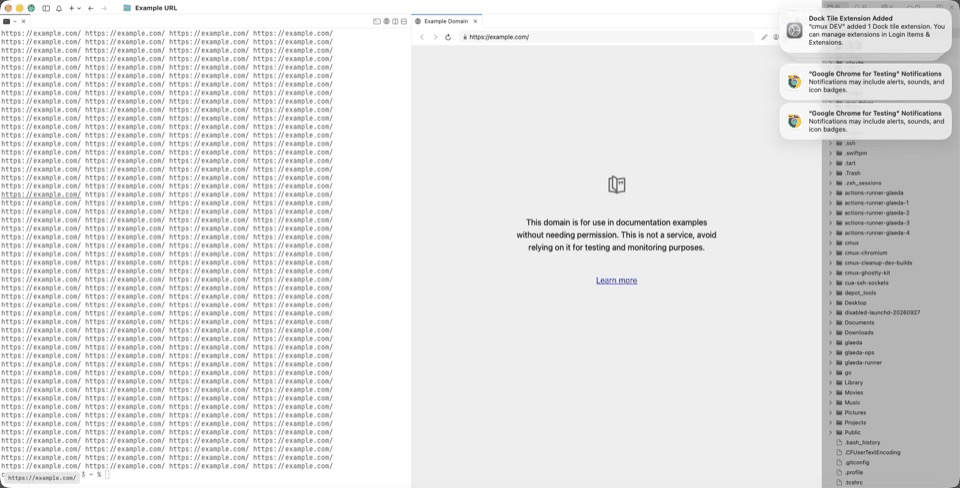This screenshot has height=488, width=960.
Task: Click the terminal prompt cursor line
Action: (107, 475)
